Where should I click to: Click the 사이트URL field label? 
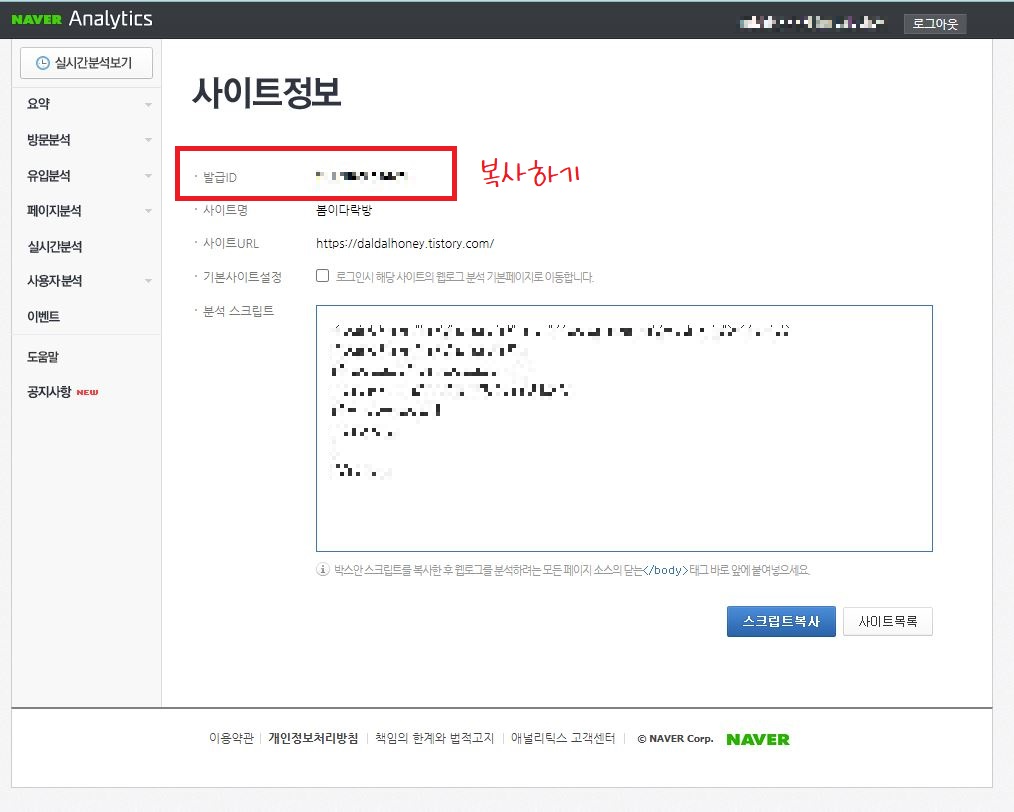point(231,244)
